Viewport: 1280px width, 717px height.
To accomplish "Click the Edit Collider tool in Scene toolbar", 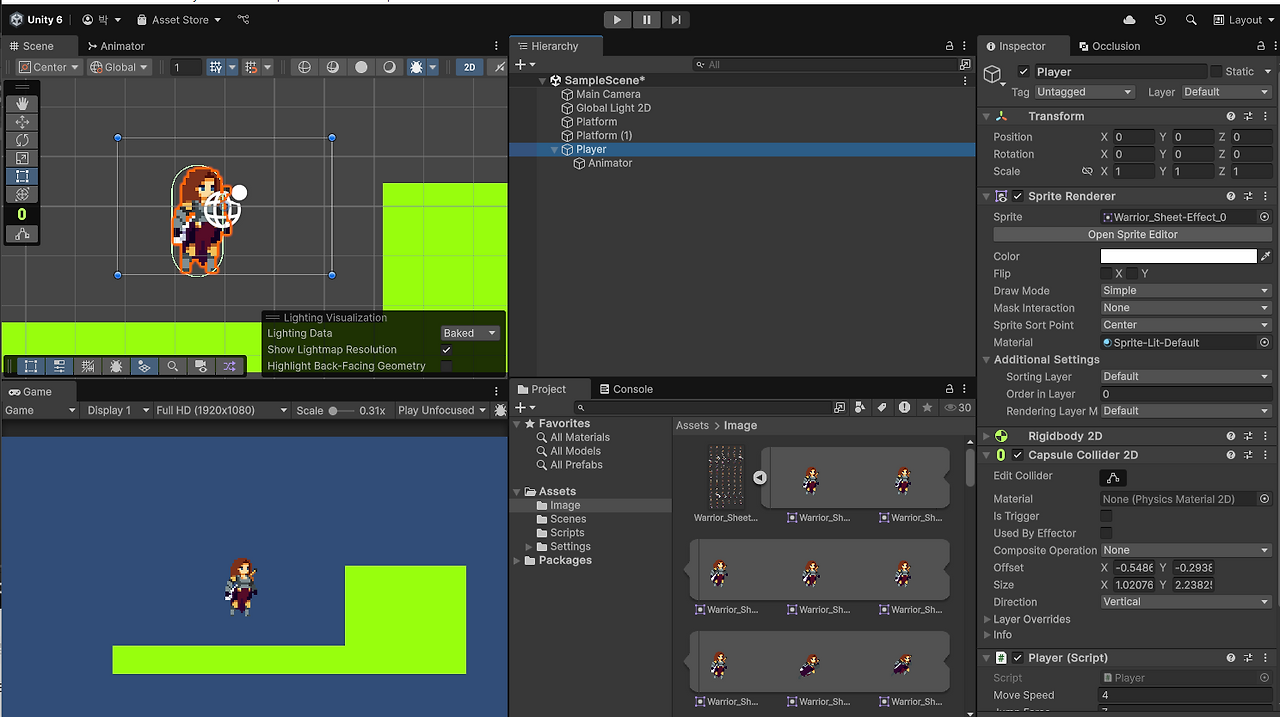I will [x=22, y=234].
